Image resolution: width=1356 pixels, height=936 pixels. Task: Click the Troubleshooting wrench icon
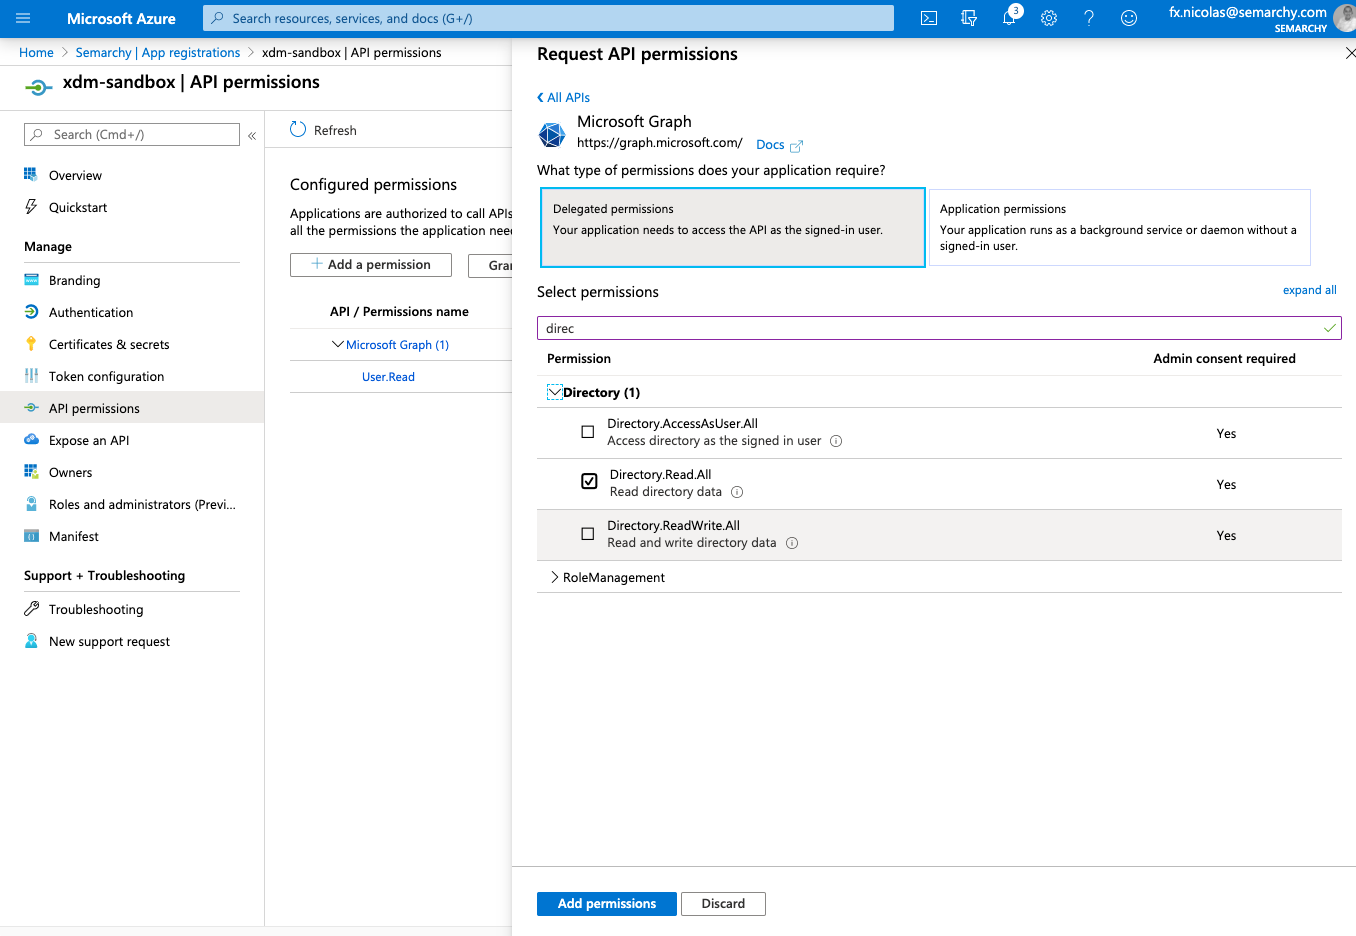31,609
